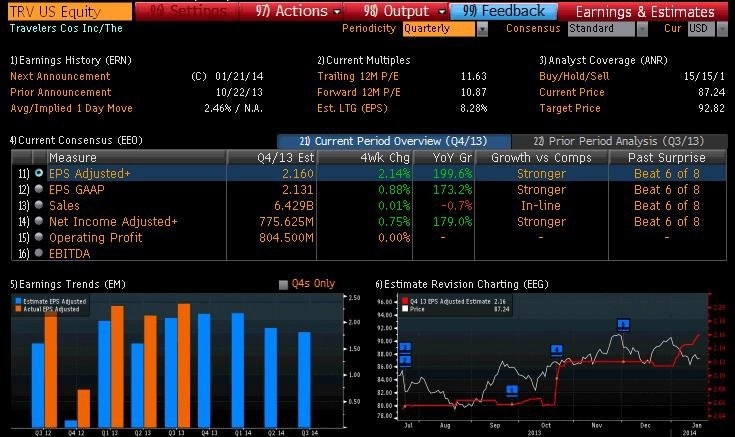This screenshot has height=437, width=735.
Task: Switch to Prior Period Analysis (Q3/13) tab
Action: [619, 141]
